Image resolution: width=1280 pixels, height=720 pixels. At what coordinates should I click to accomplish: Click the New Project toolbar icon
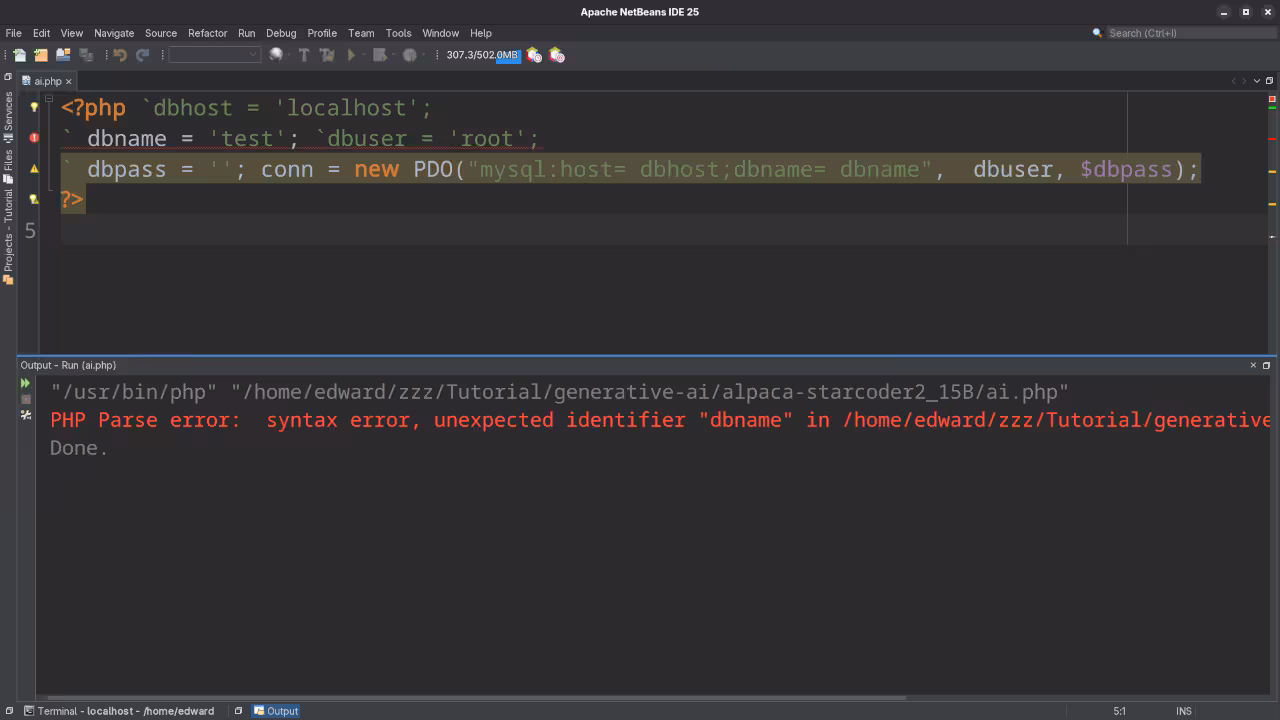click(41, 55)
